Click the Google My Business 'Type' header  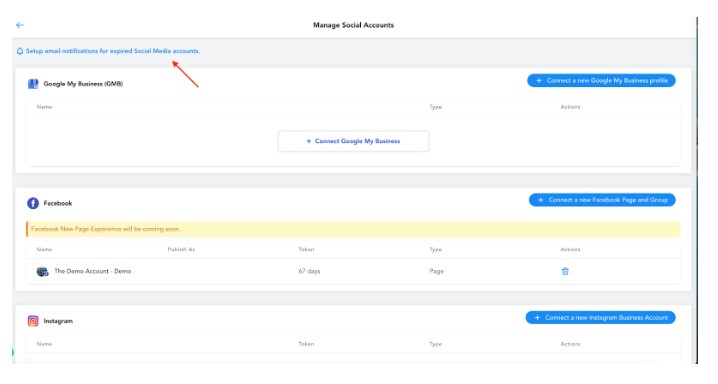click(x=435, y=107)
